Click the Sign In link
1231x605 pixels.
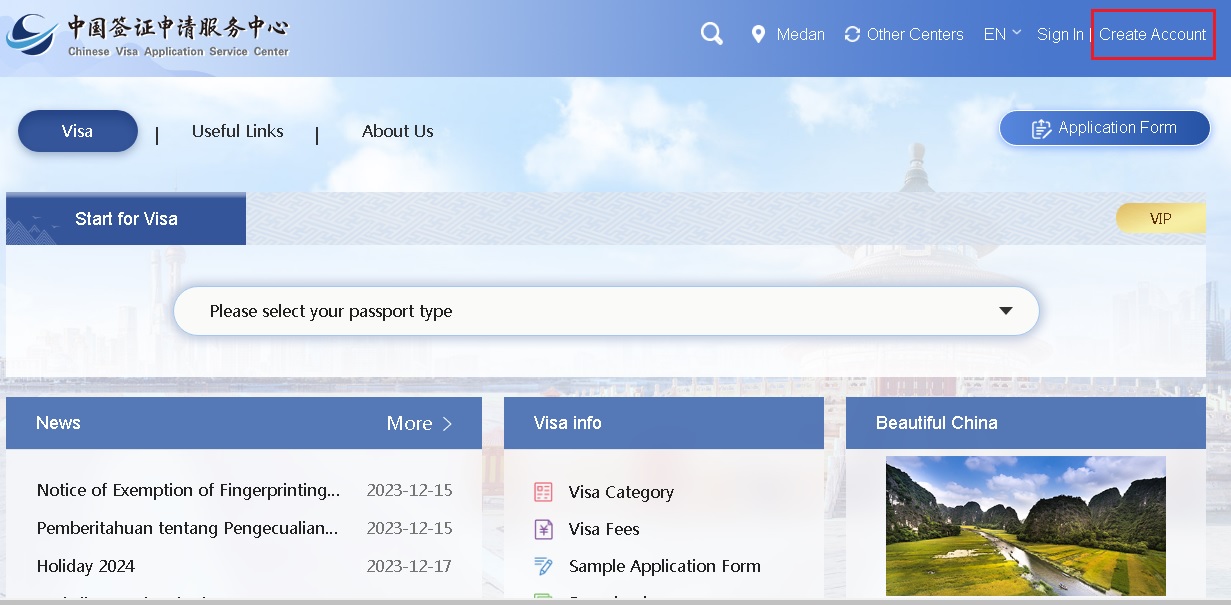coord(1060,34)
